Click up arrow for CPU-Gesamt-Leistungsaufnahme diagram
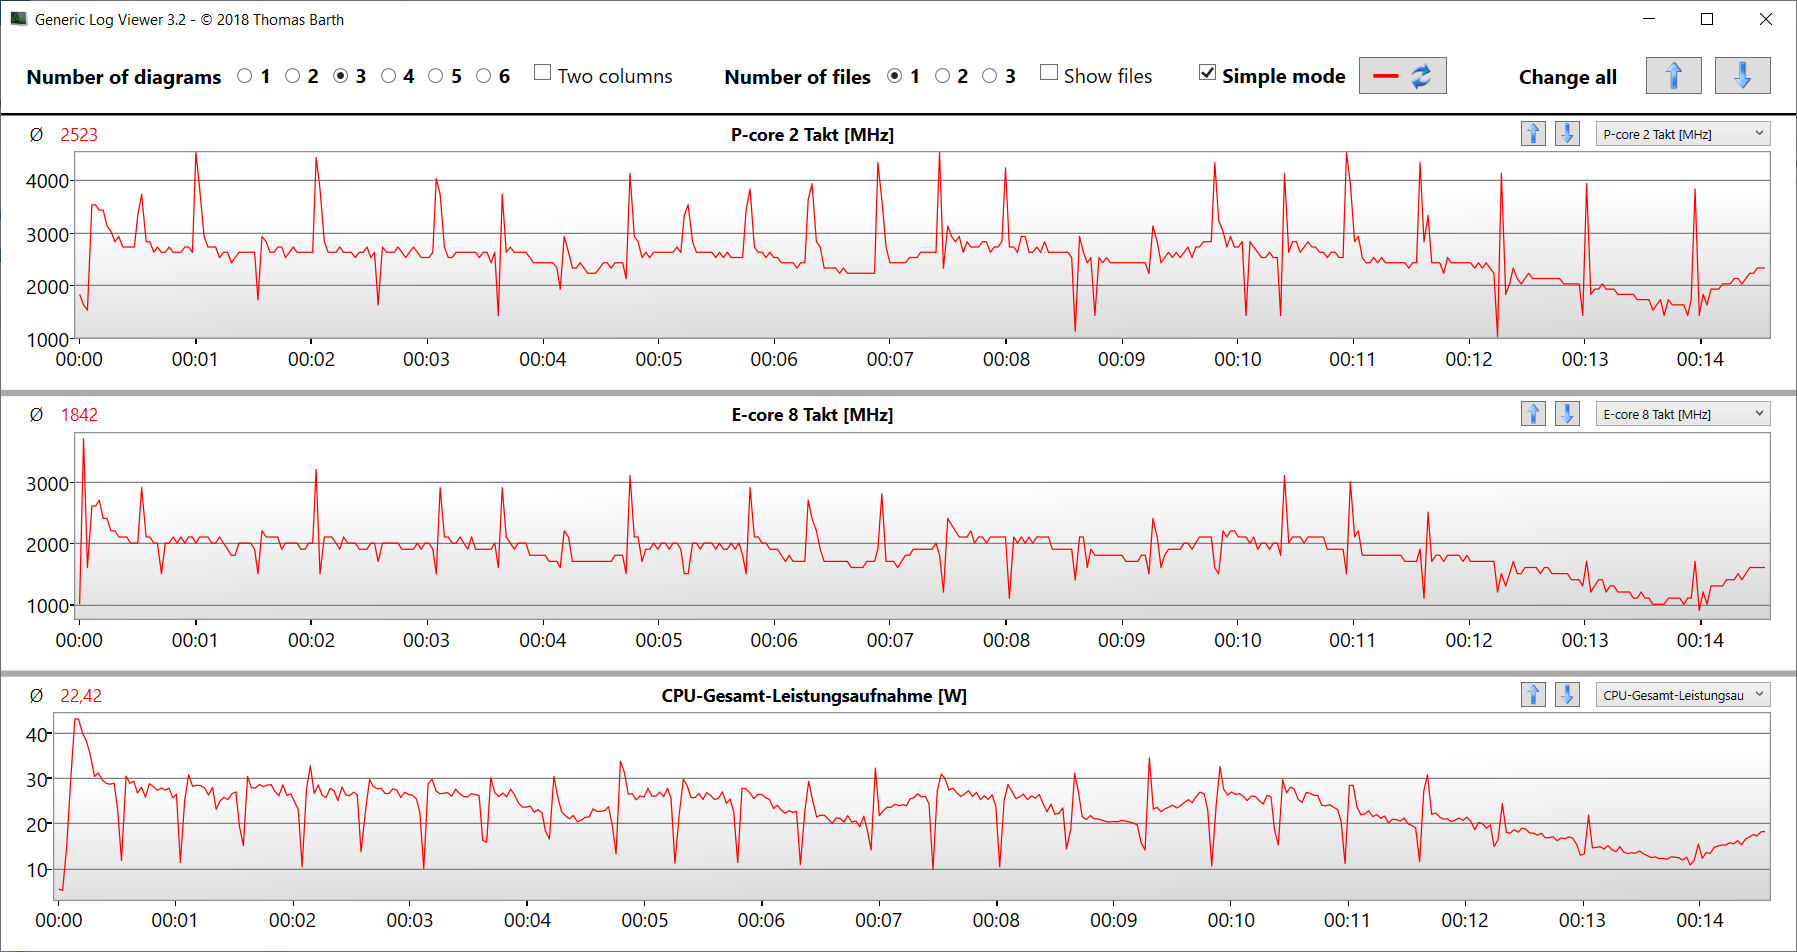This screenshot has height=952, width=1797. click(x=1533, y=695)
